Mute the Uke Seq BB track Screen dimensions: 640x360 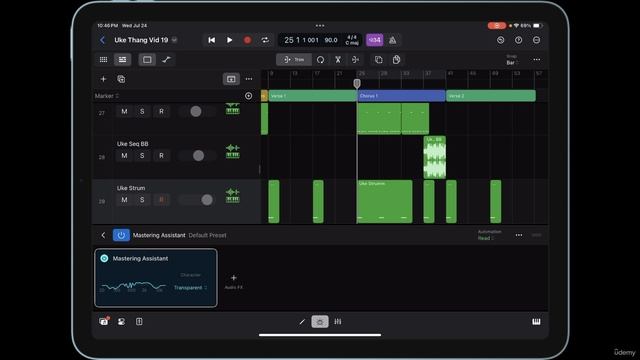124,156
